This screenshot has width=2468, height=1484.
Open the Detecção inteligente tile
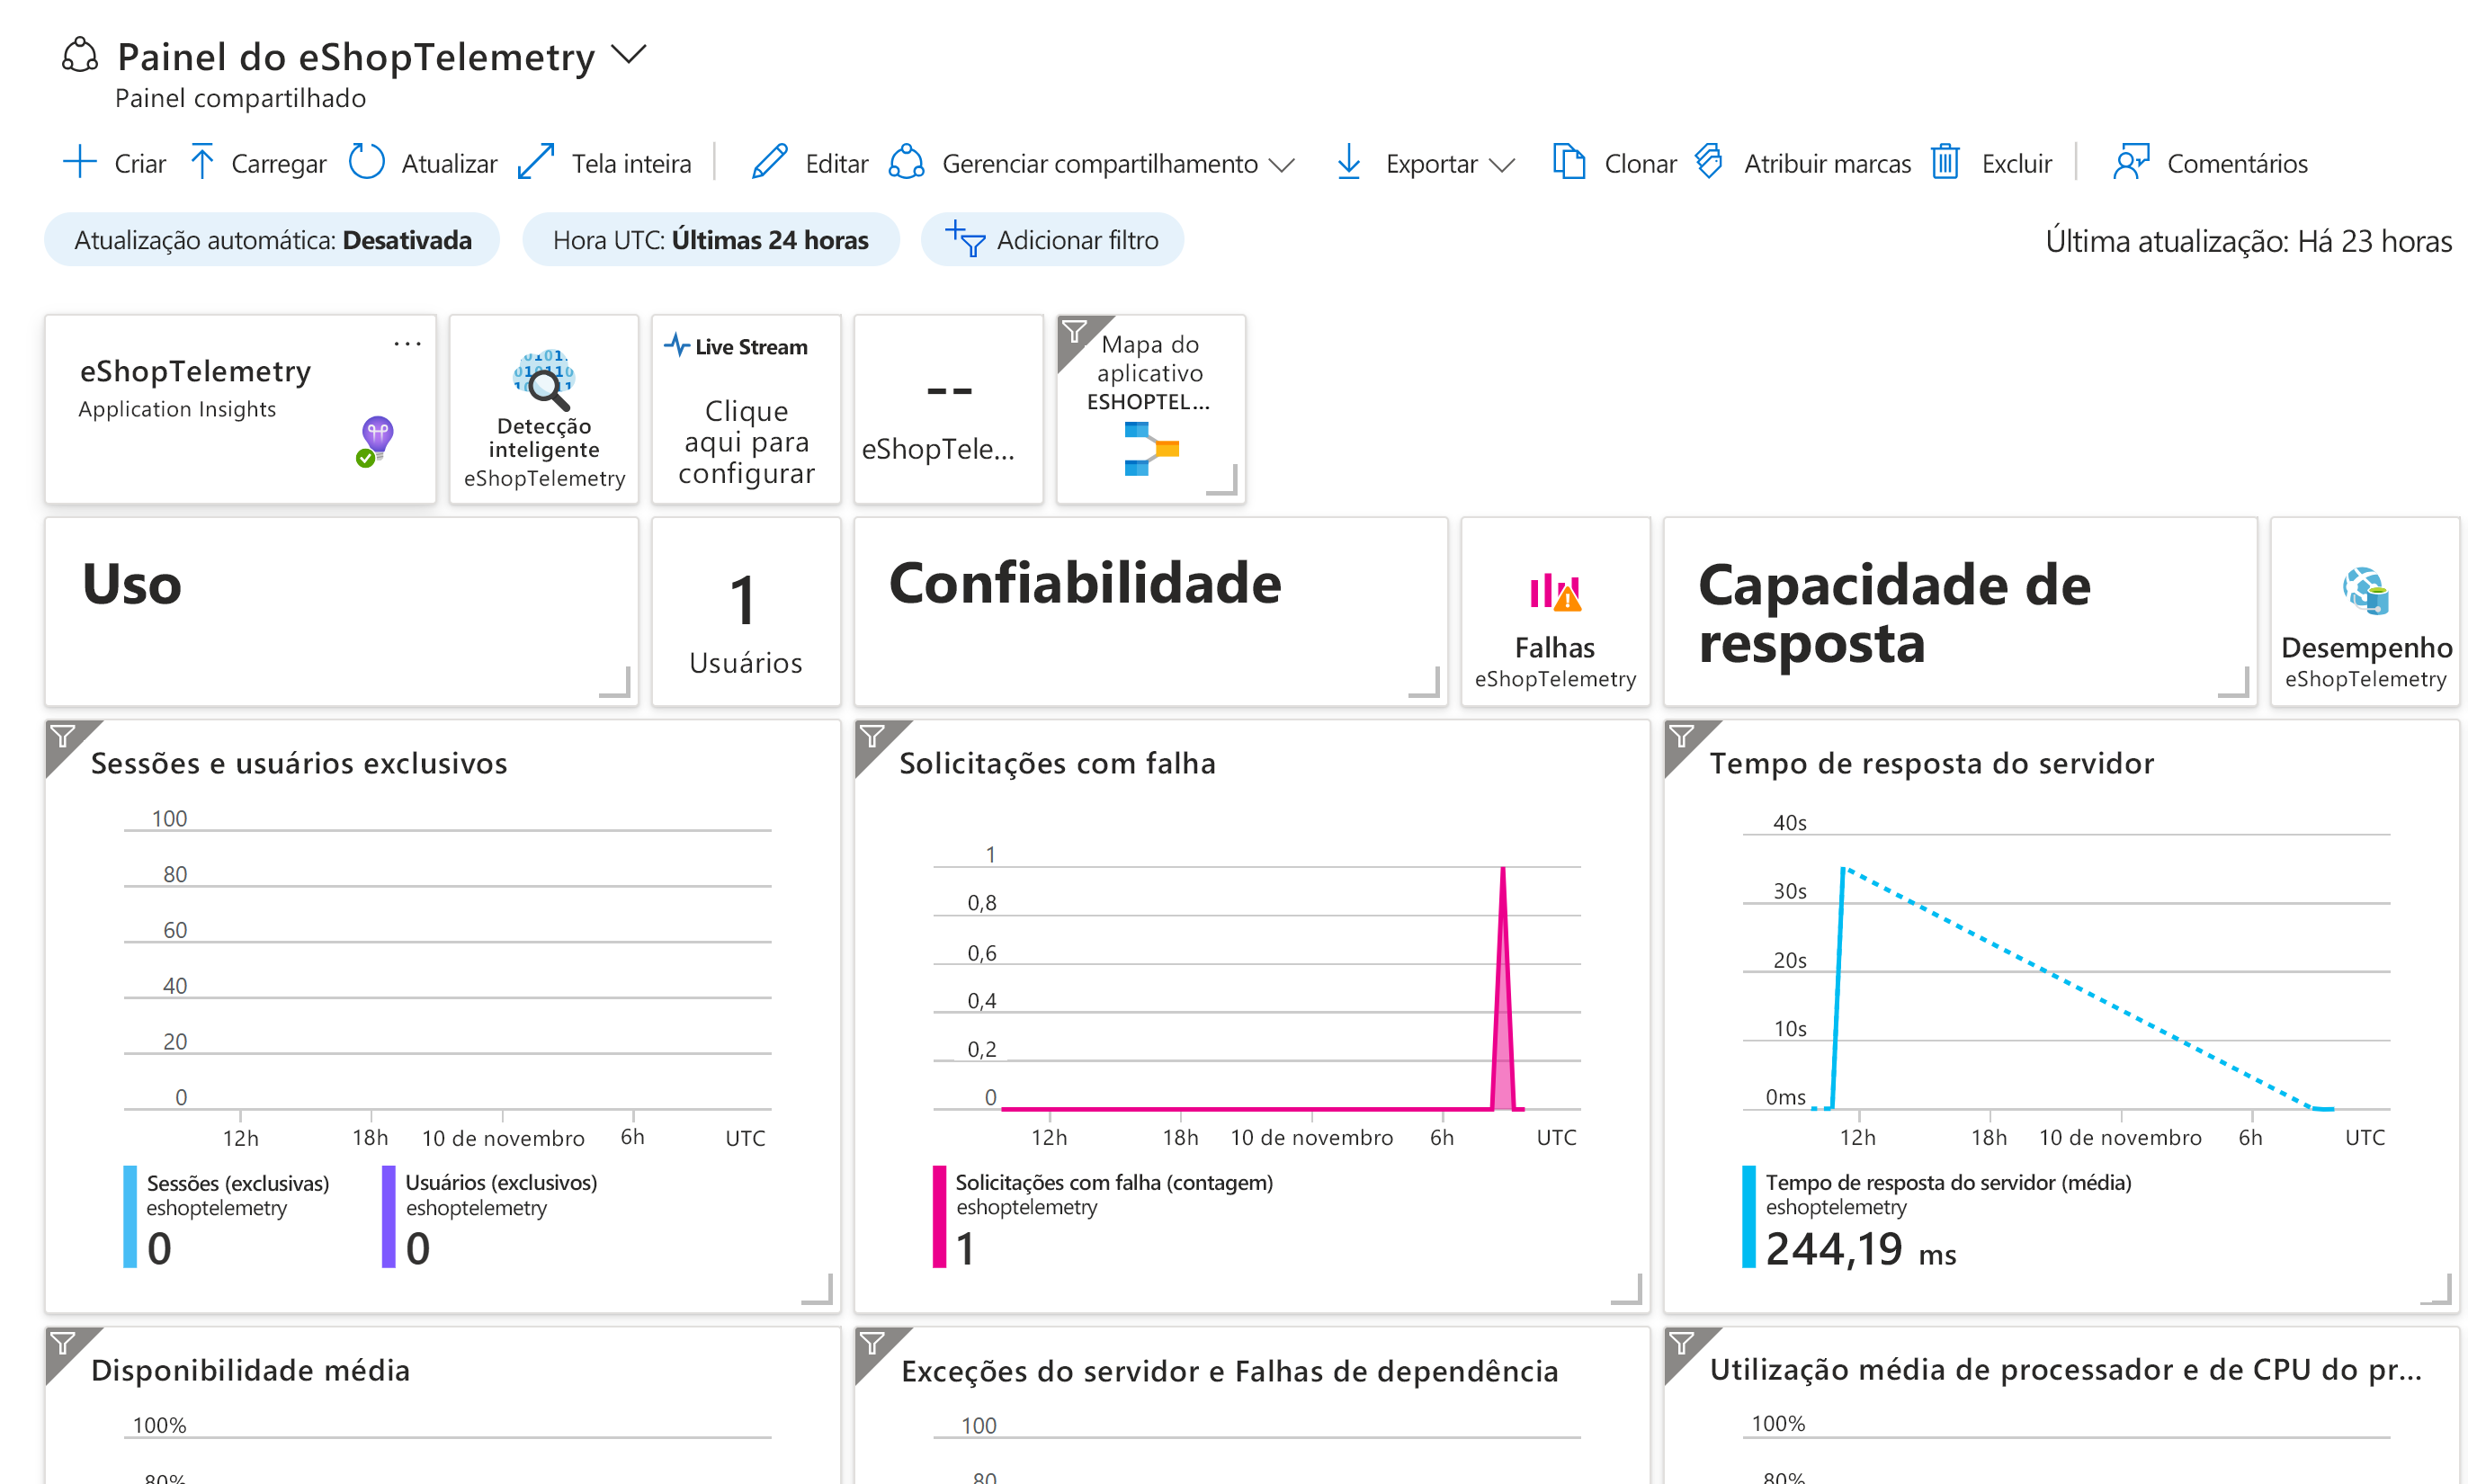coord(543,409)
